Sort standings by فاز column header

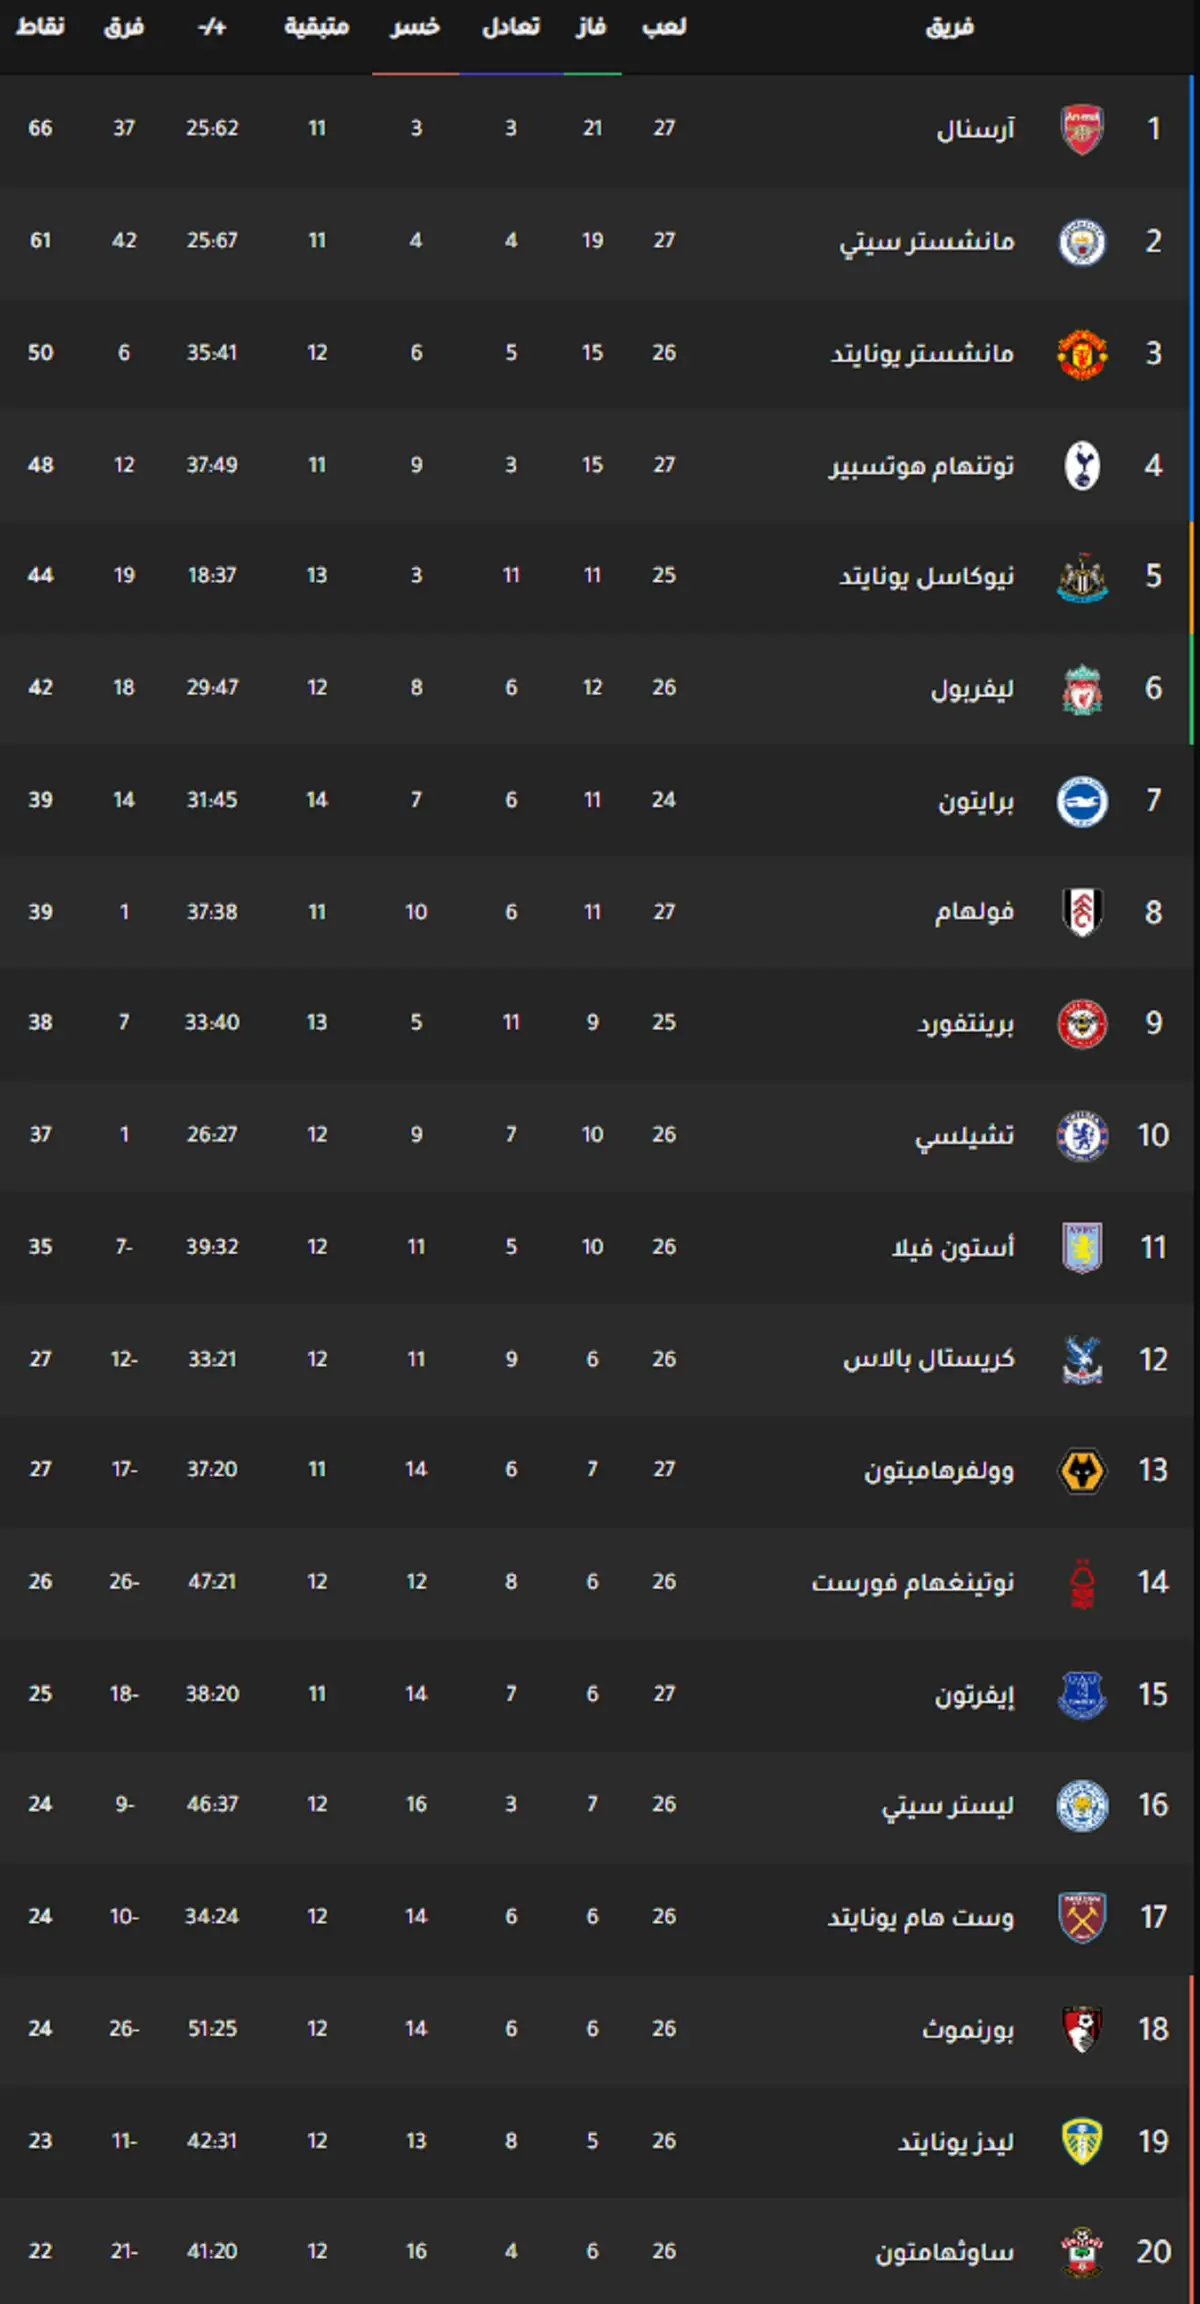click(591, 27)
